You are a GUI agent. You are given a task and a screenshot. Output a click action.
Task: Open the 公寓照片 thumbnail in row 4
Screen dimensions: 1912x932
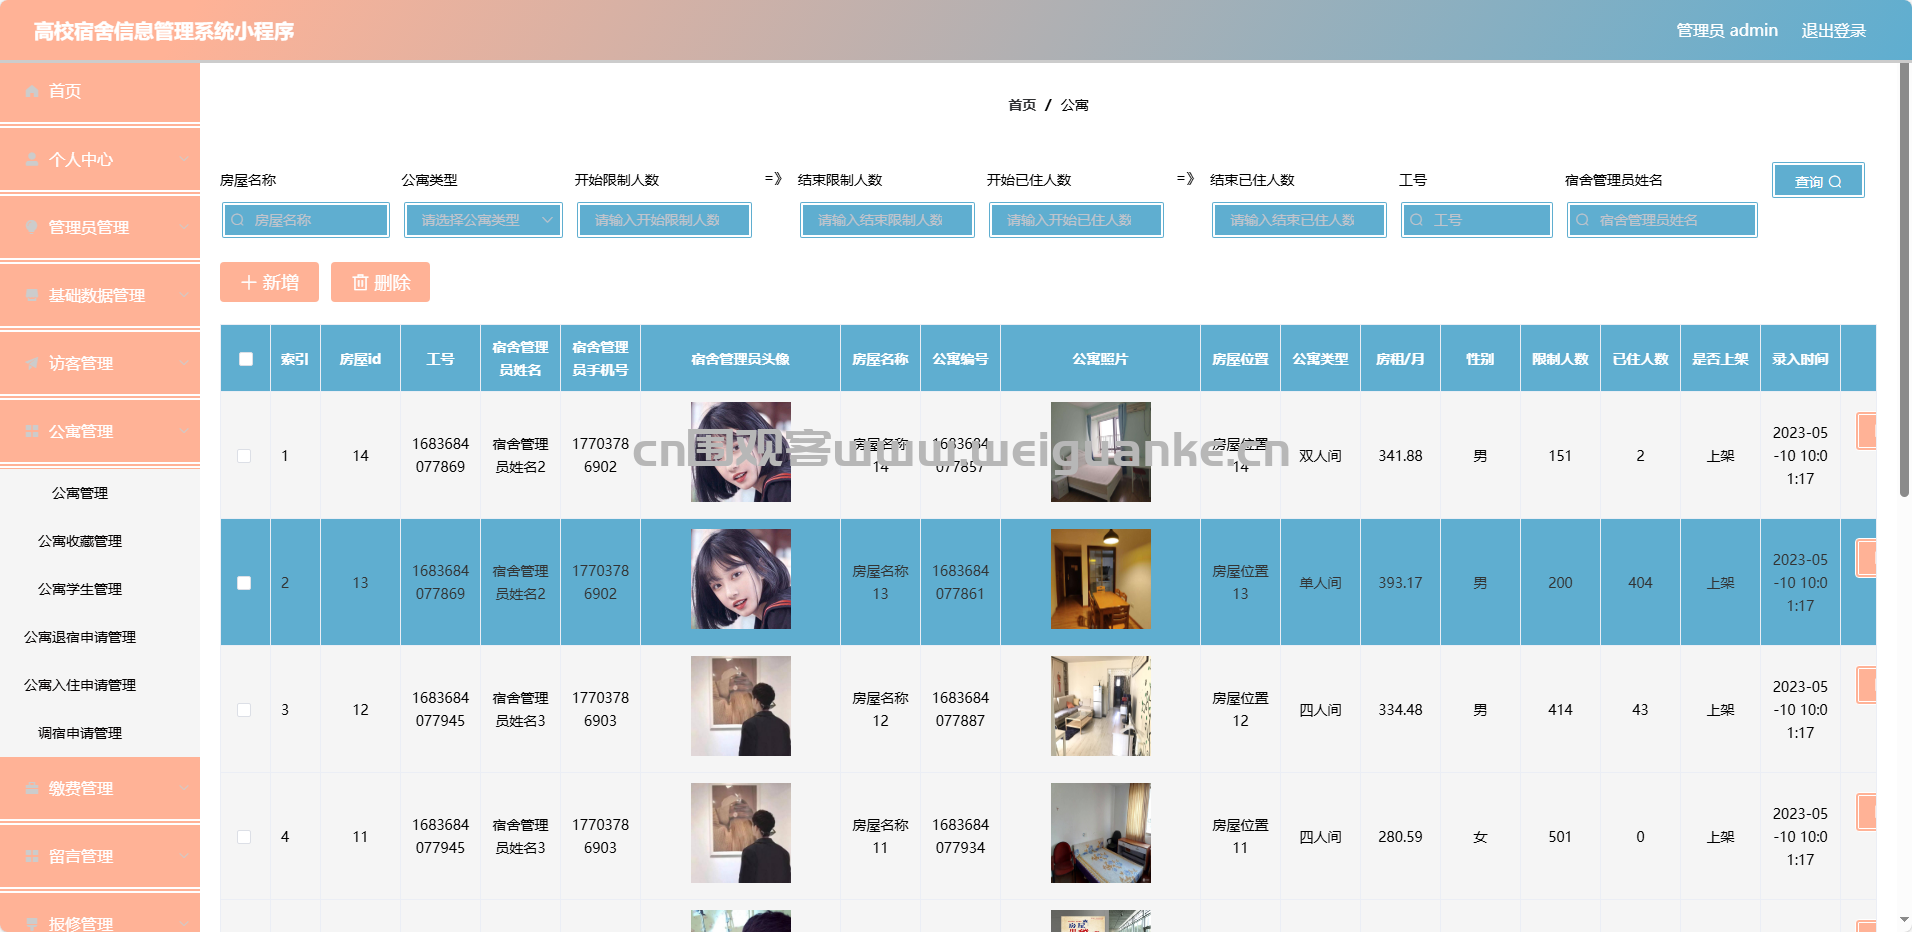[1101, 833]
